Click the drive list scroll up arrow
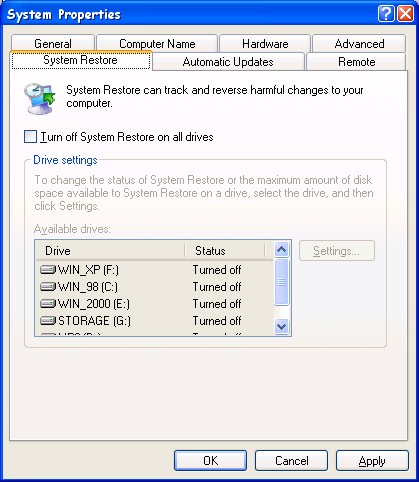This screenshot has height=482, width=419. (282, 249)
